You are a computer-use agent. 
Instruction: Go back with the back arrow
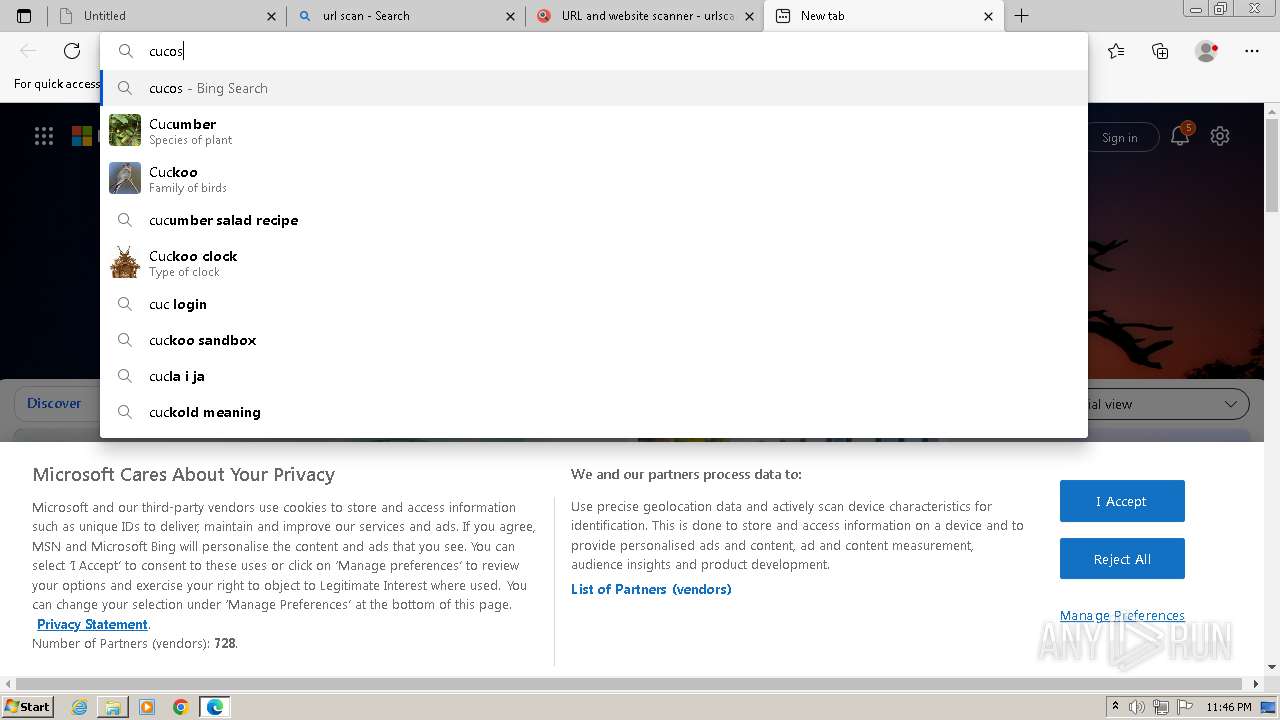click(28, 51)
